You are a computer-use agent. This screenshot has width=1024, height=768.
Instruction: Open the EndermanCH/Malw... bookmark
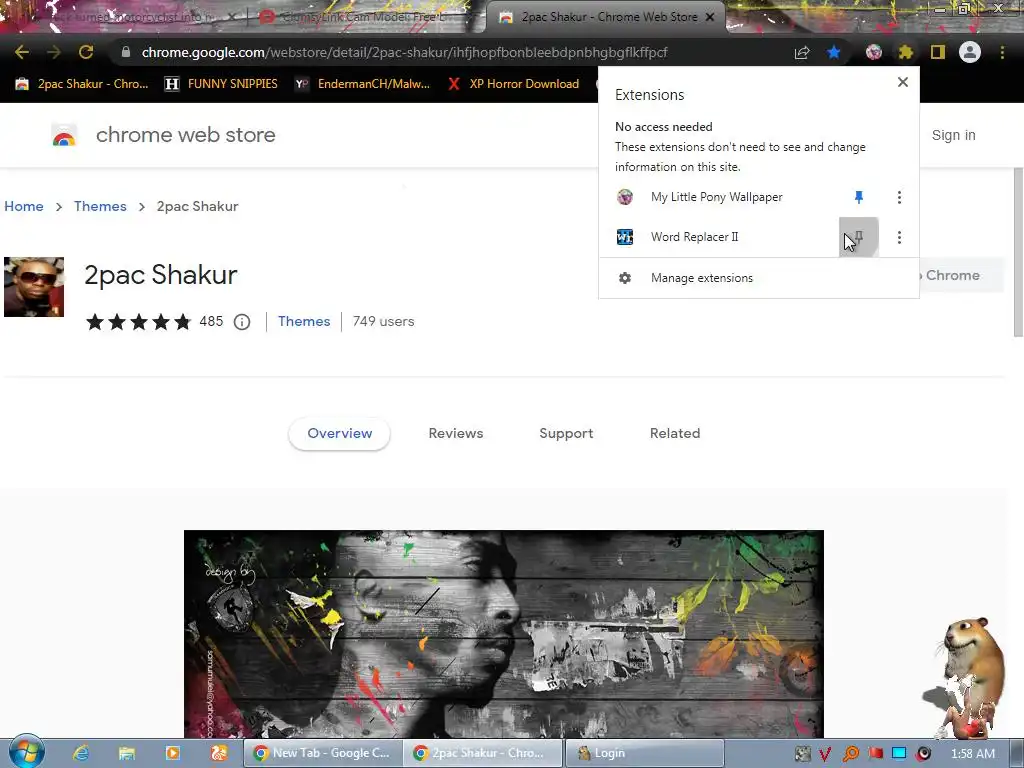pos(362,84)
